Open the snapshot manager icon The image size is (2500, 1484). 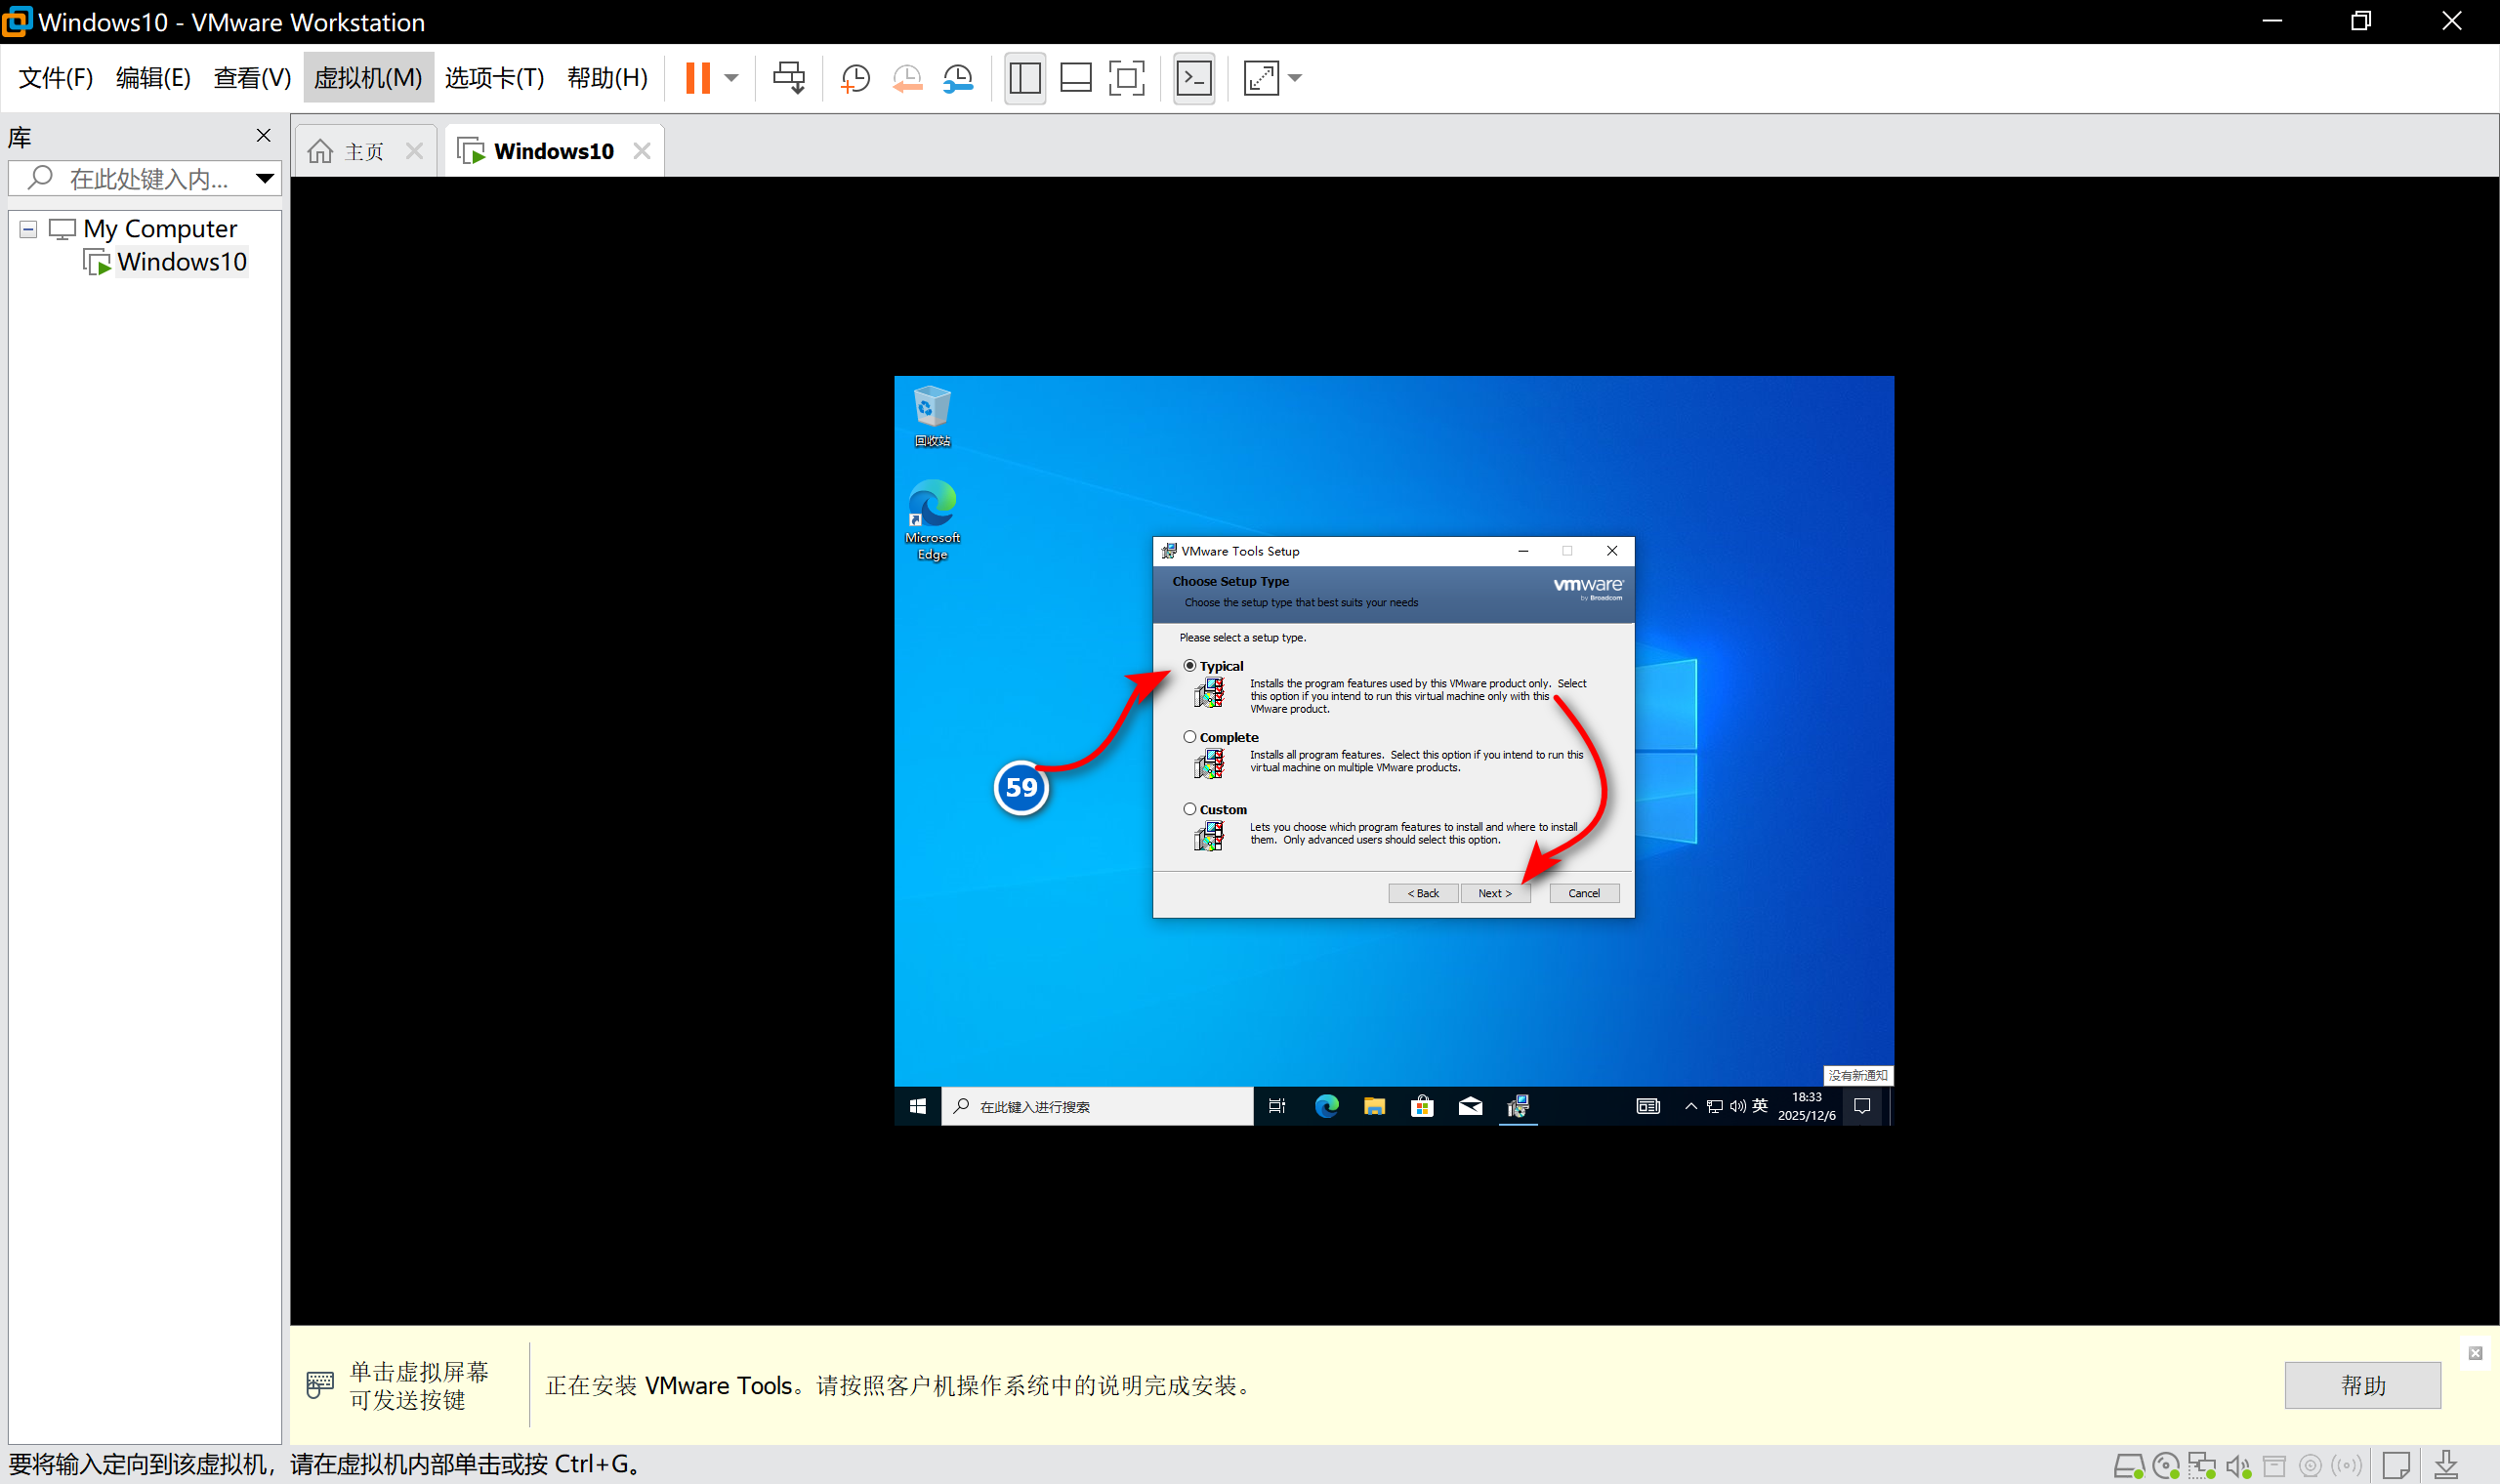coord(958,78)
